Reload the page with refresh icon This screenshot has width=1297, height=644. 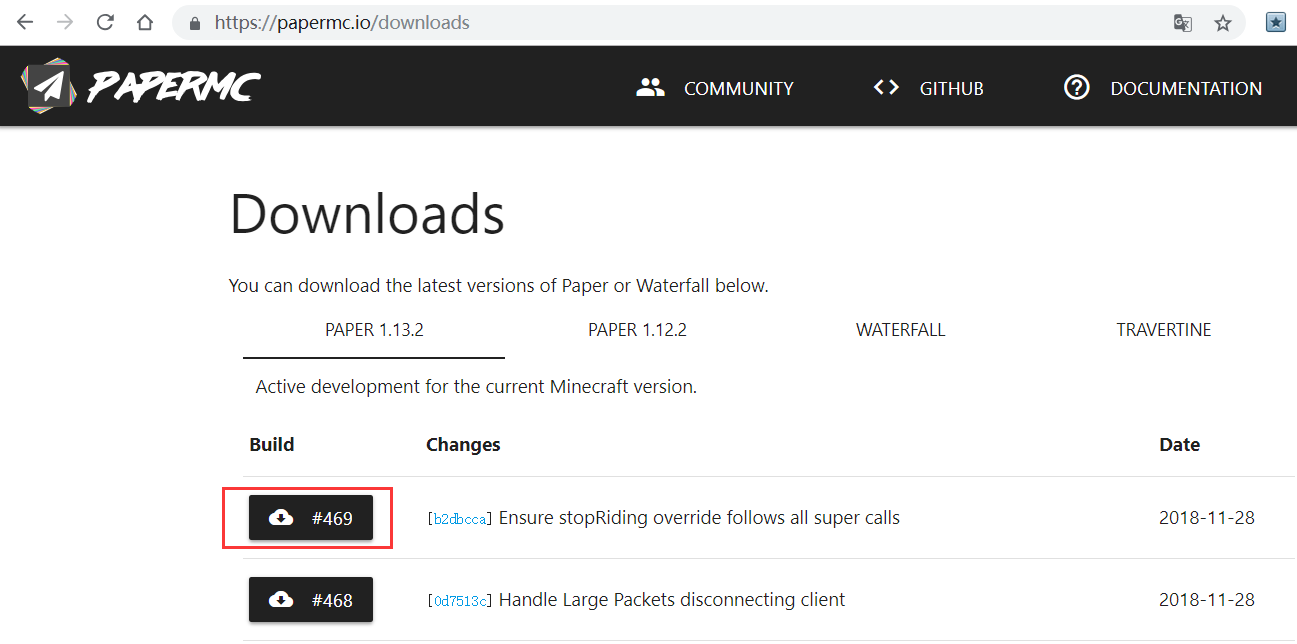click(x=105, y=22)
